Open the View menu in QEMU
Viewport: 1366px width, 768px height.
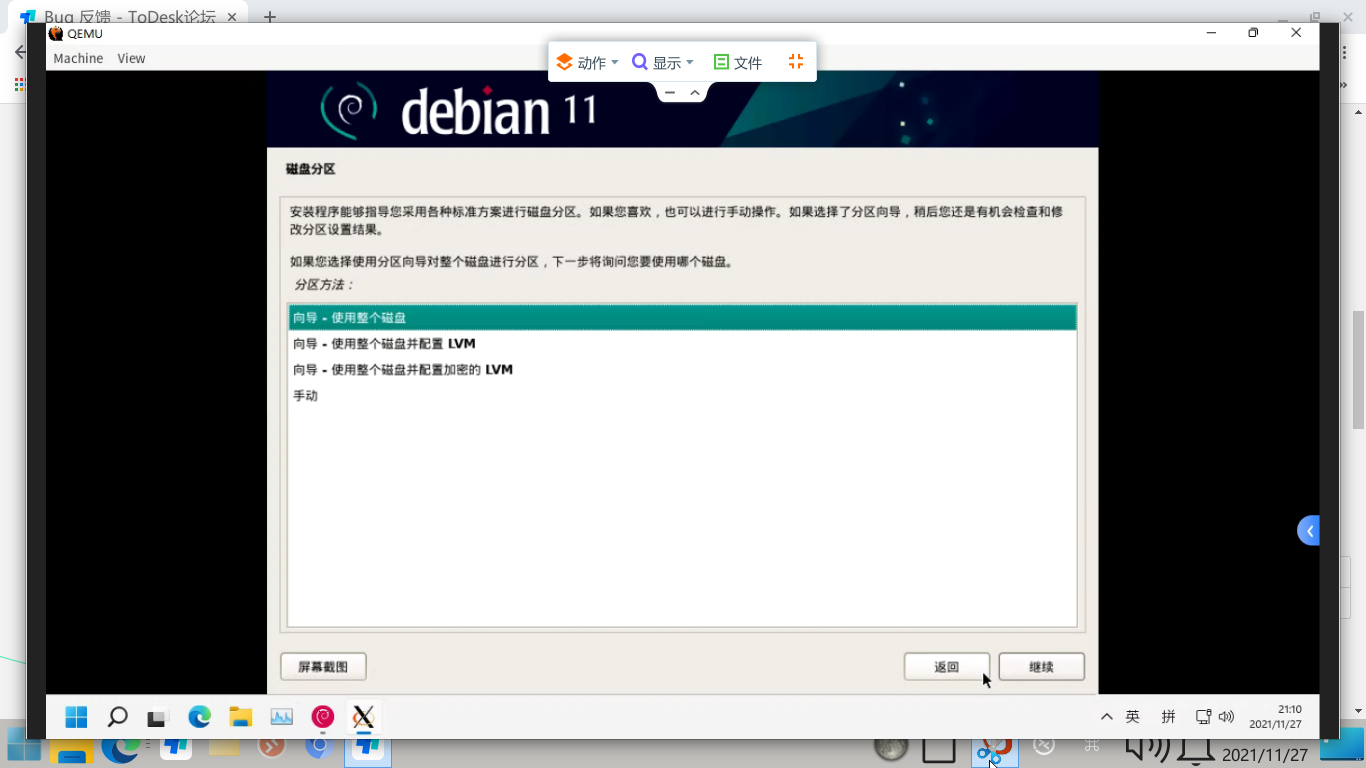coord(131,58)
